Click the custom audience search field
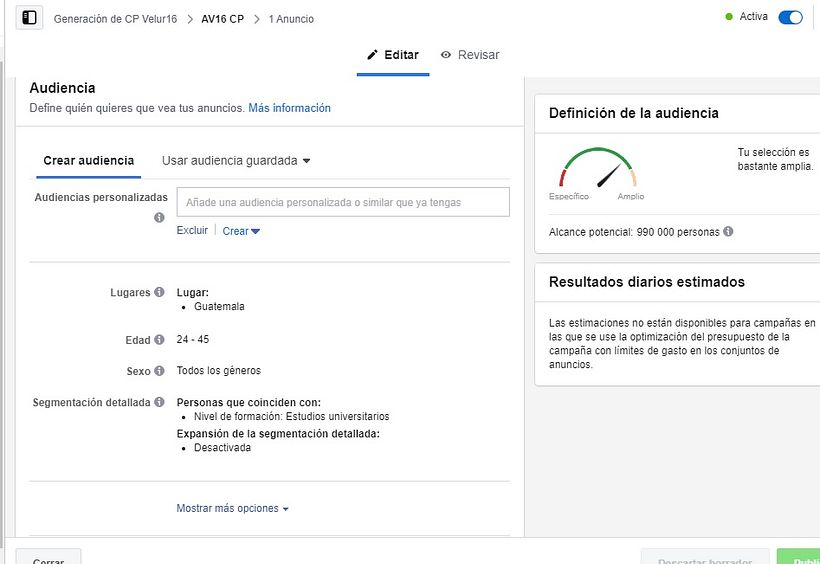The height and width of the screenshot is (564, 820). pyautogui.click(x=343, y=202)
